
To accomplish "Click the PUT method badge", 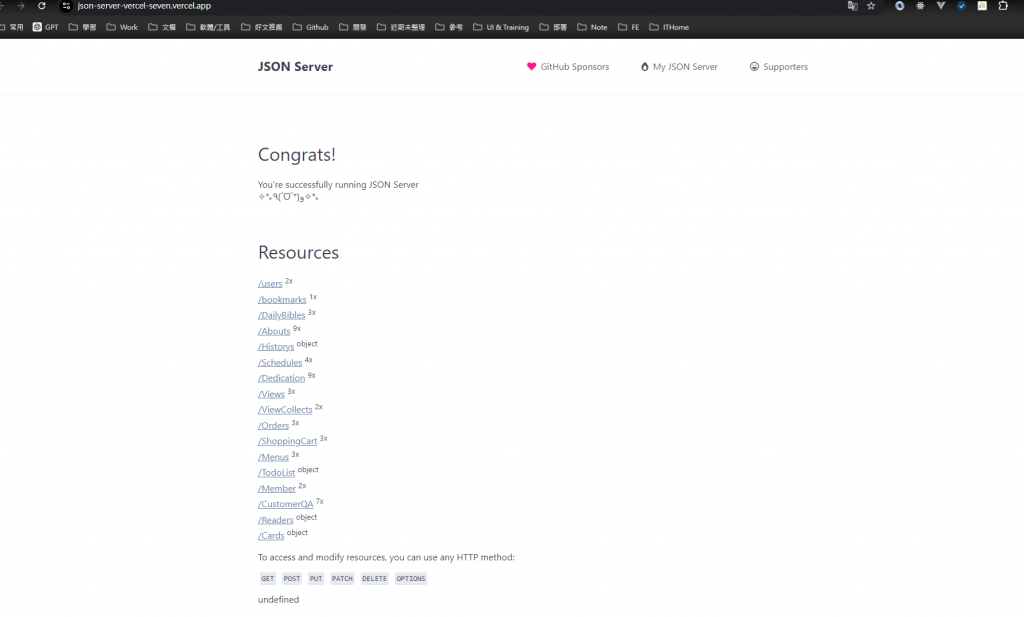I will 316,578.
